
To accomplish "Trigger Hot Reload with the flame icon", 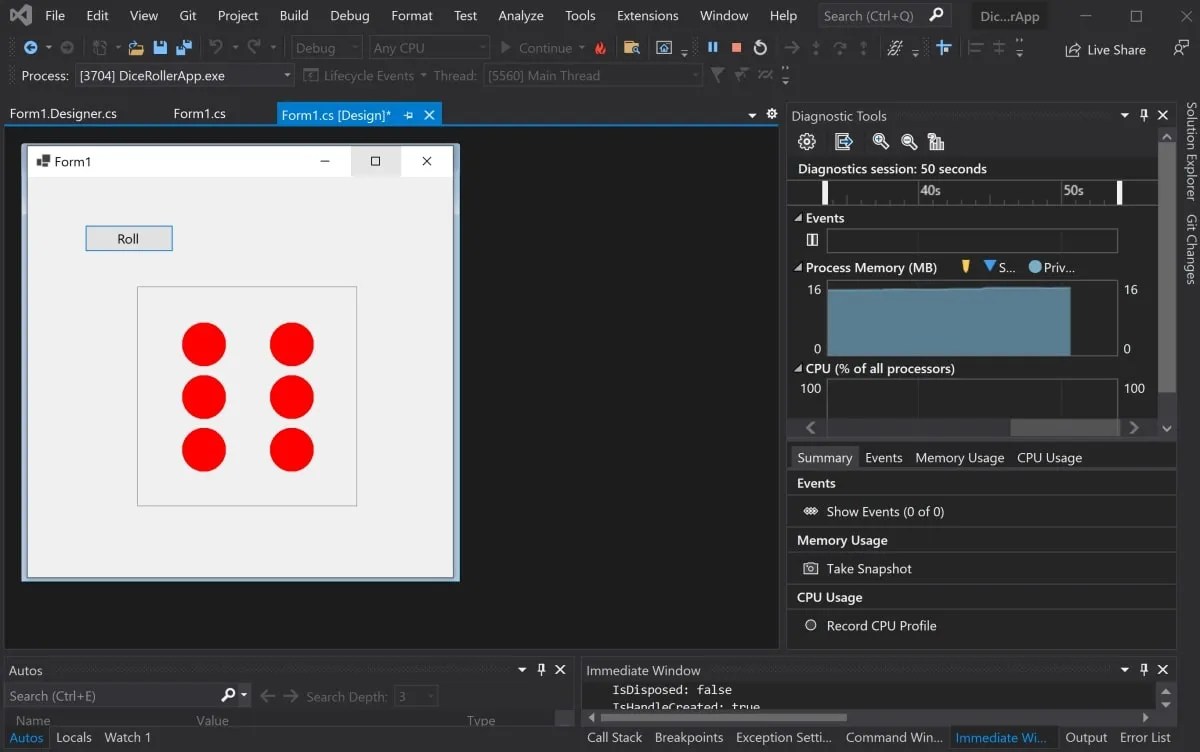I will (x=598, y=47).
